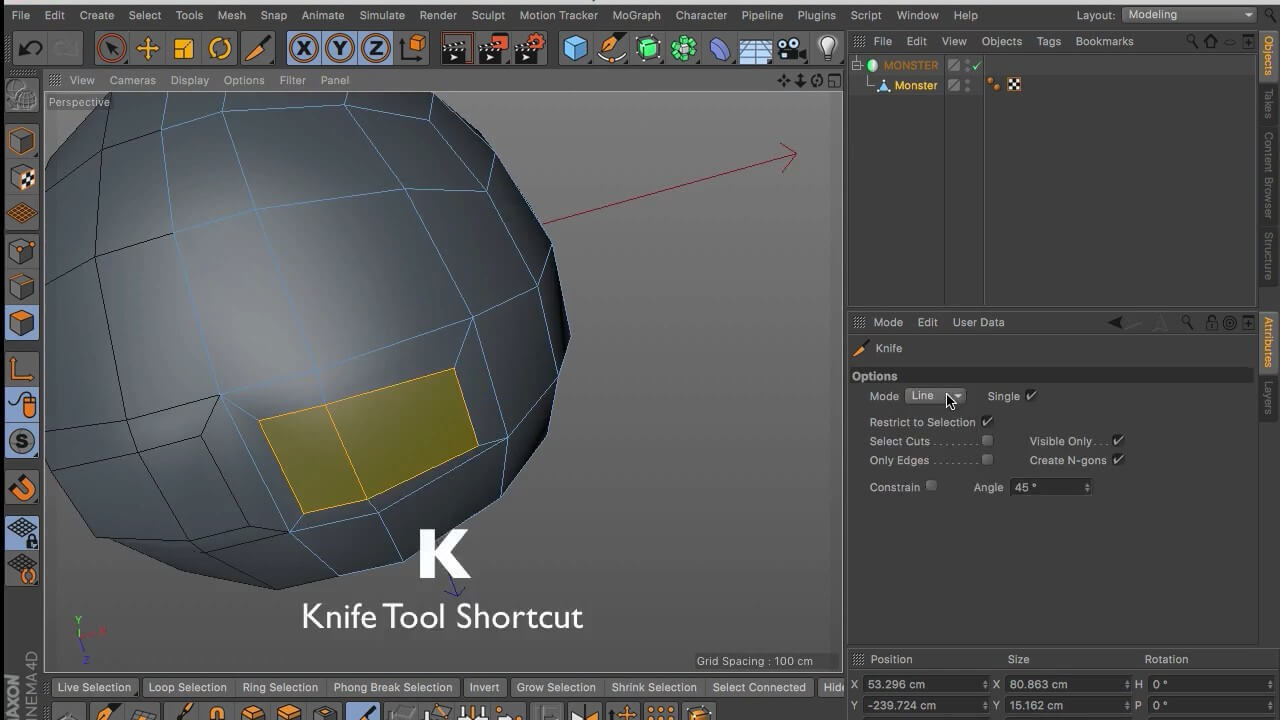The image size is (1280, 720).
Task: Enable the snapping magnet icon
Action: point(22,487)
